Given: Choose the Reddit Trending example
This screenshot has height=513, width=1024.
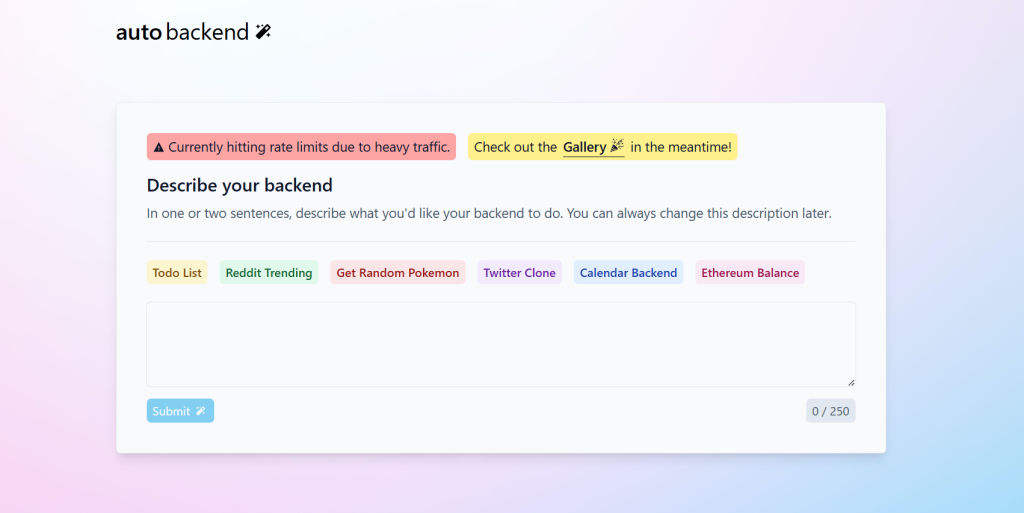Looking at the screenshot, I should pyautogui.click(x=269, y=273).
